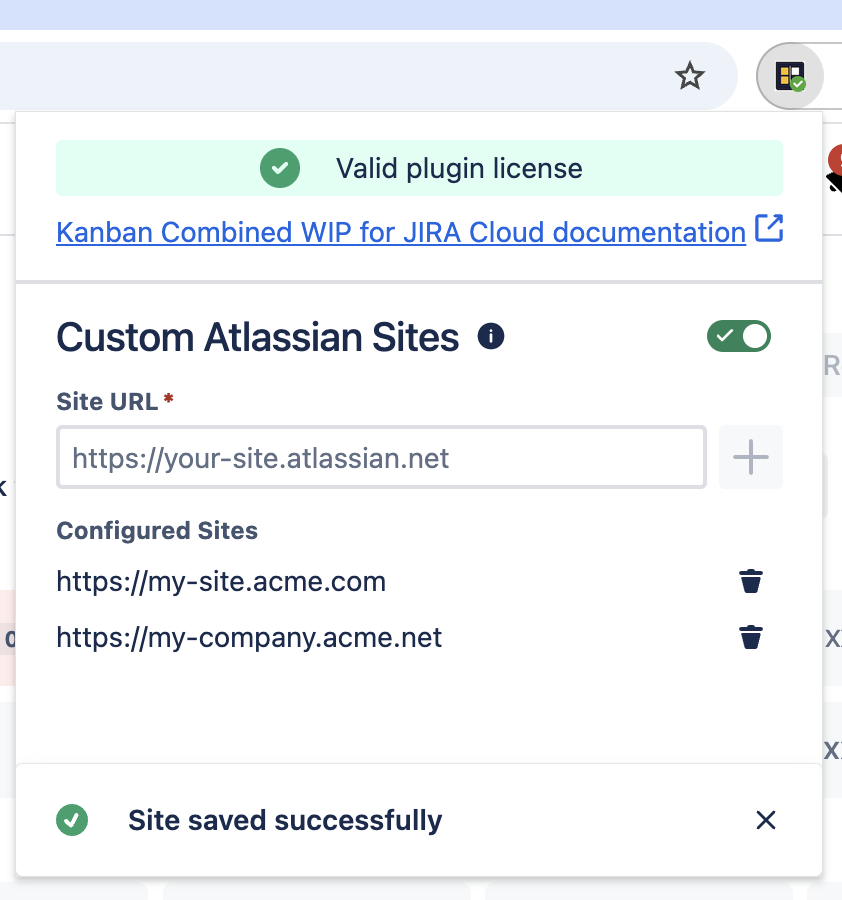This screenshot has width=842, height=900.
Task: Click the green check in Valid plugin license banner
Action: [x=280, y=168]
